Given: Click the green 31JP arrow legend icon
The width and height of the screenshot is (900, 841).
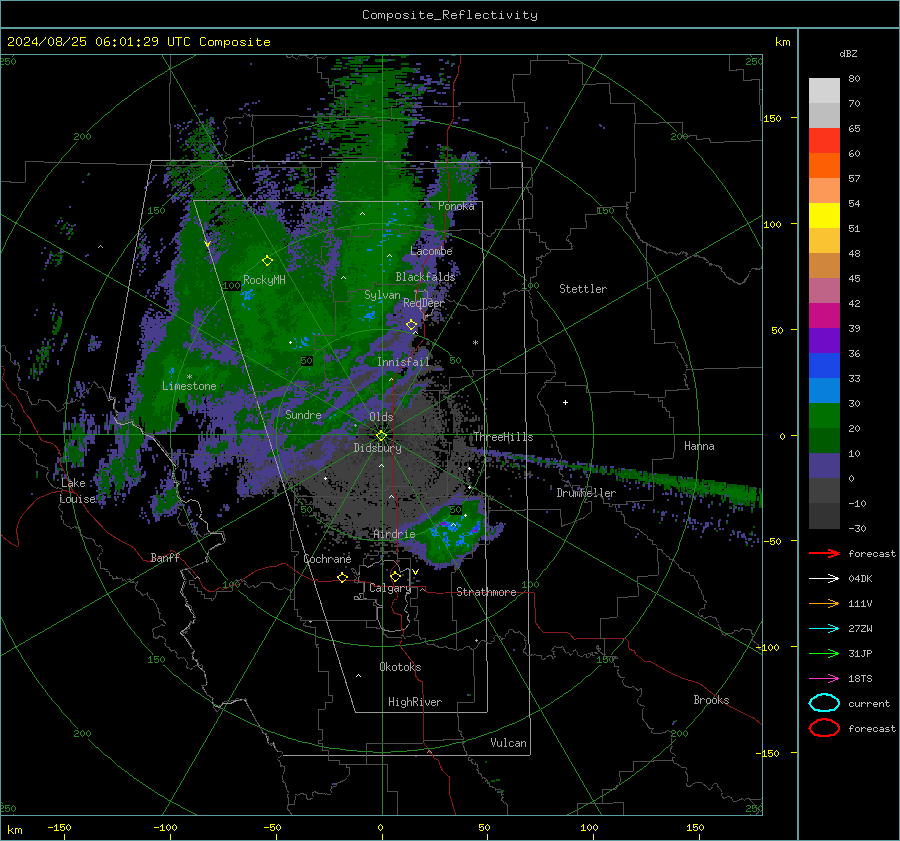Looking at the screenshot, I should pos(824,653).
